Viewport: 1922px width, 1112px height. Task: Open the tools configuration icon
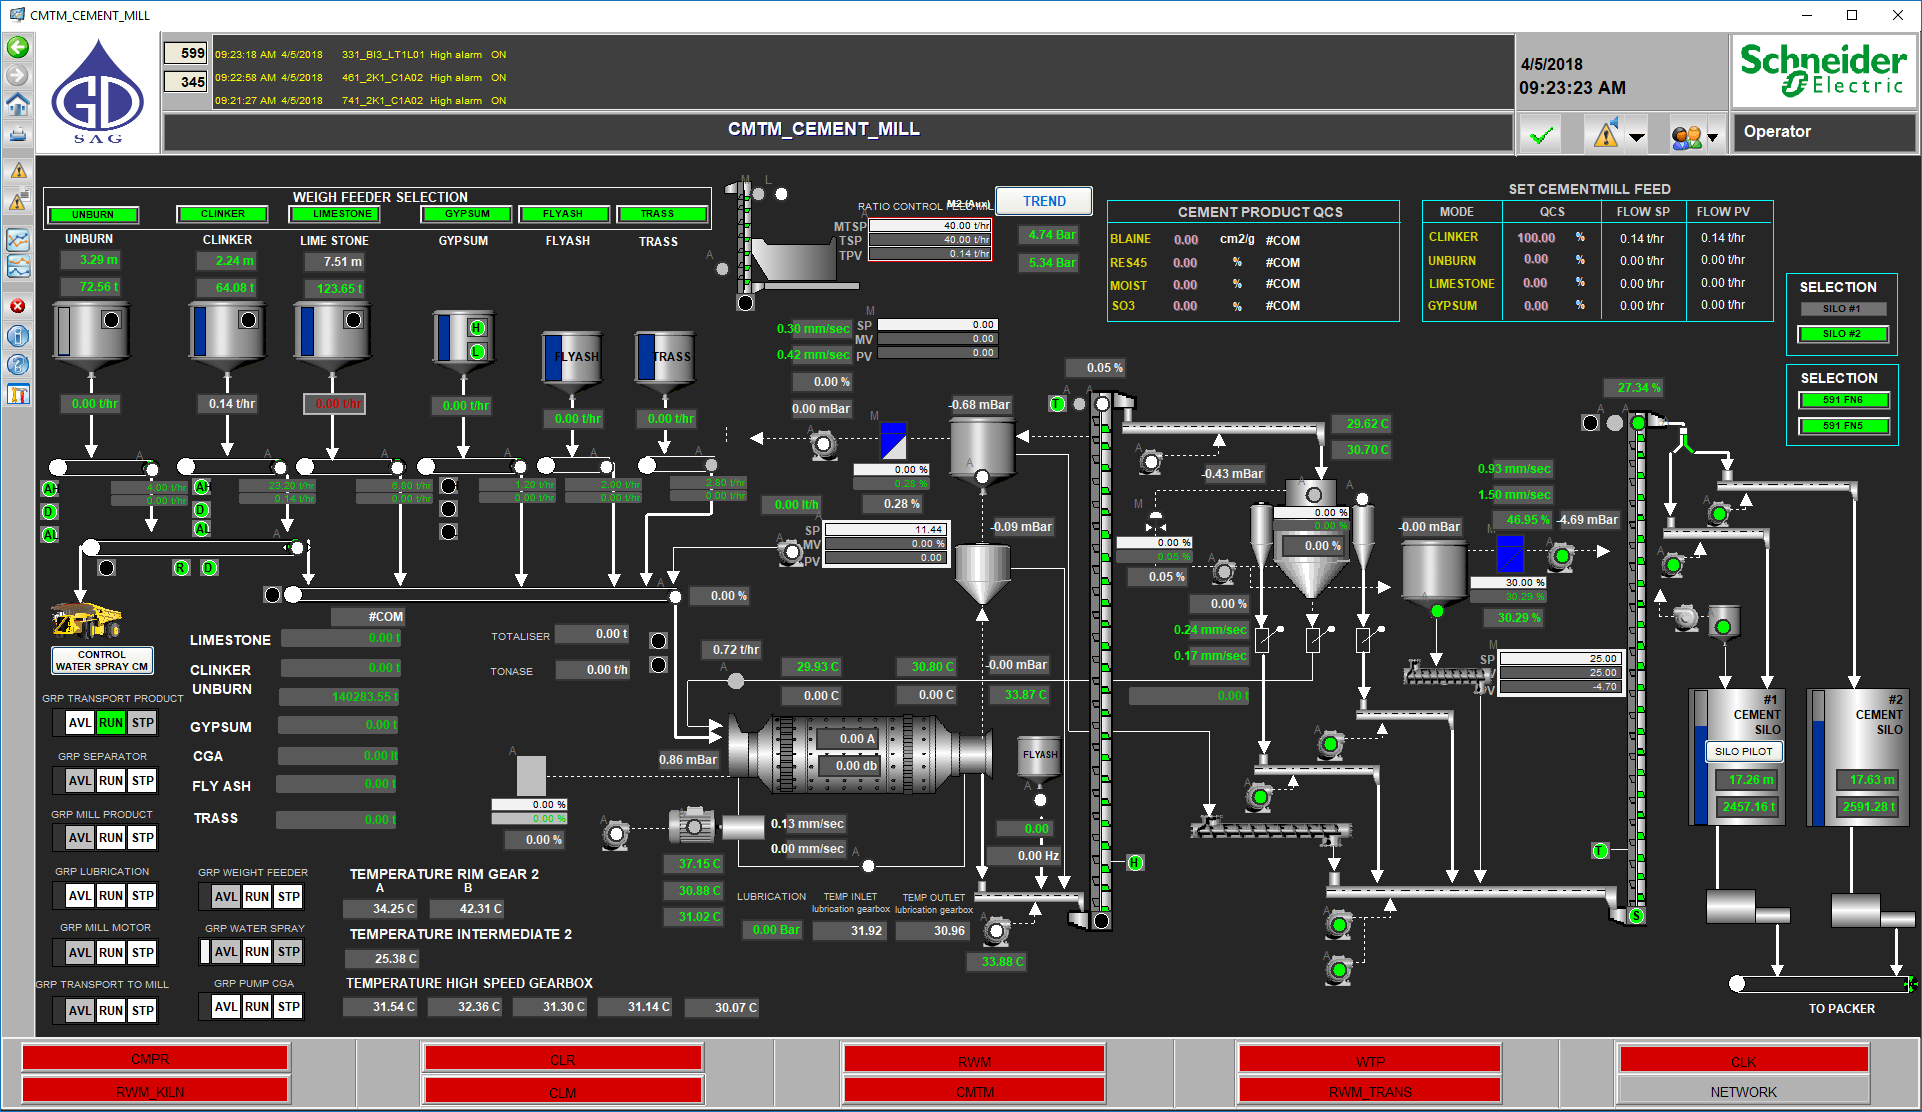pyautogui.click(x=18, y=394)
